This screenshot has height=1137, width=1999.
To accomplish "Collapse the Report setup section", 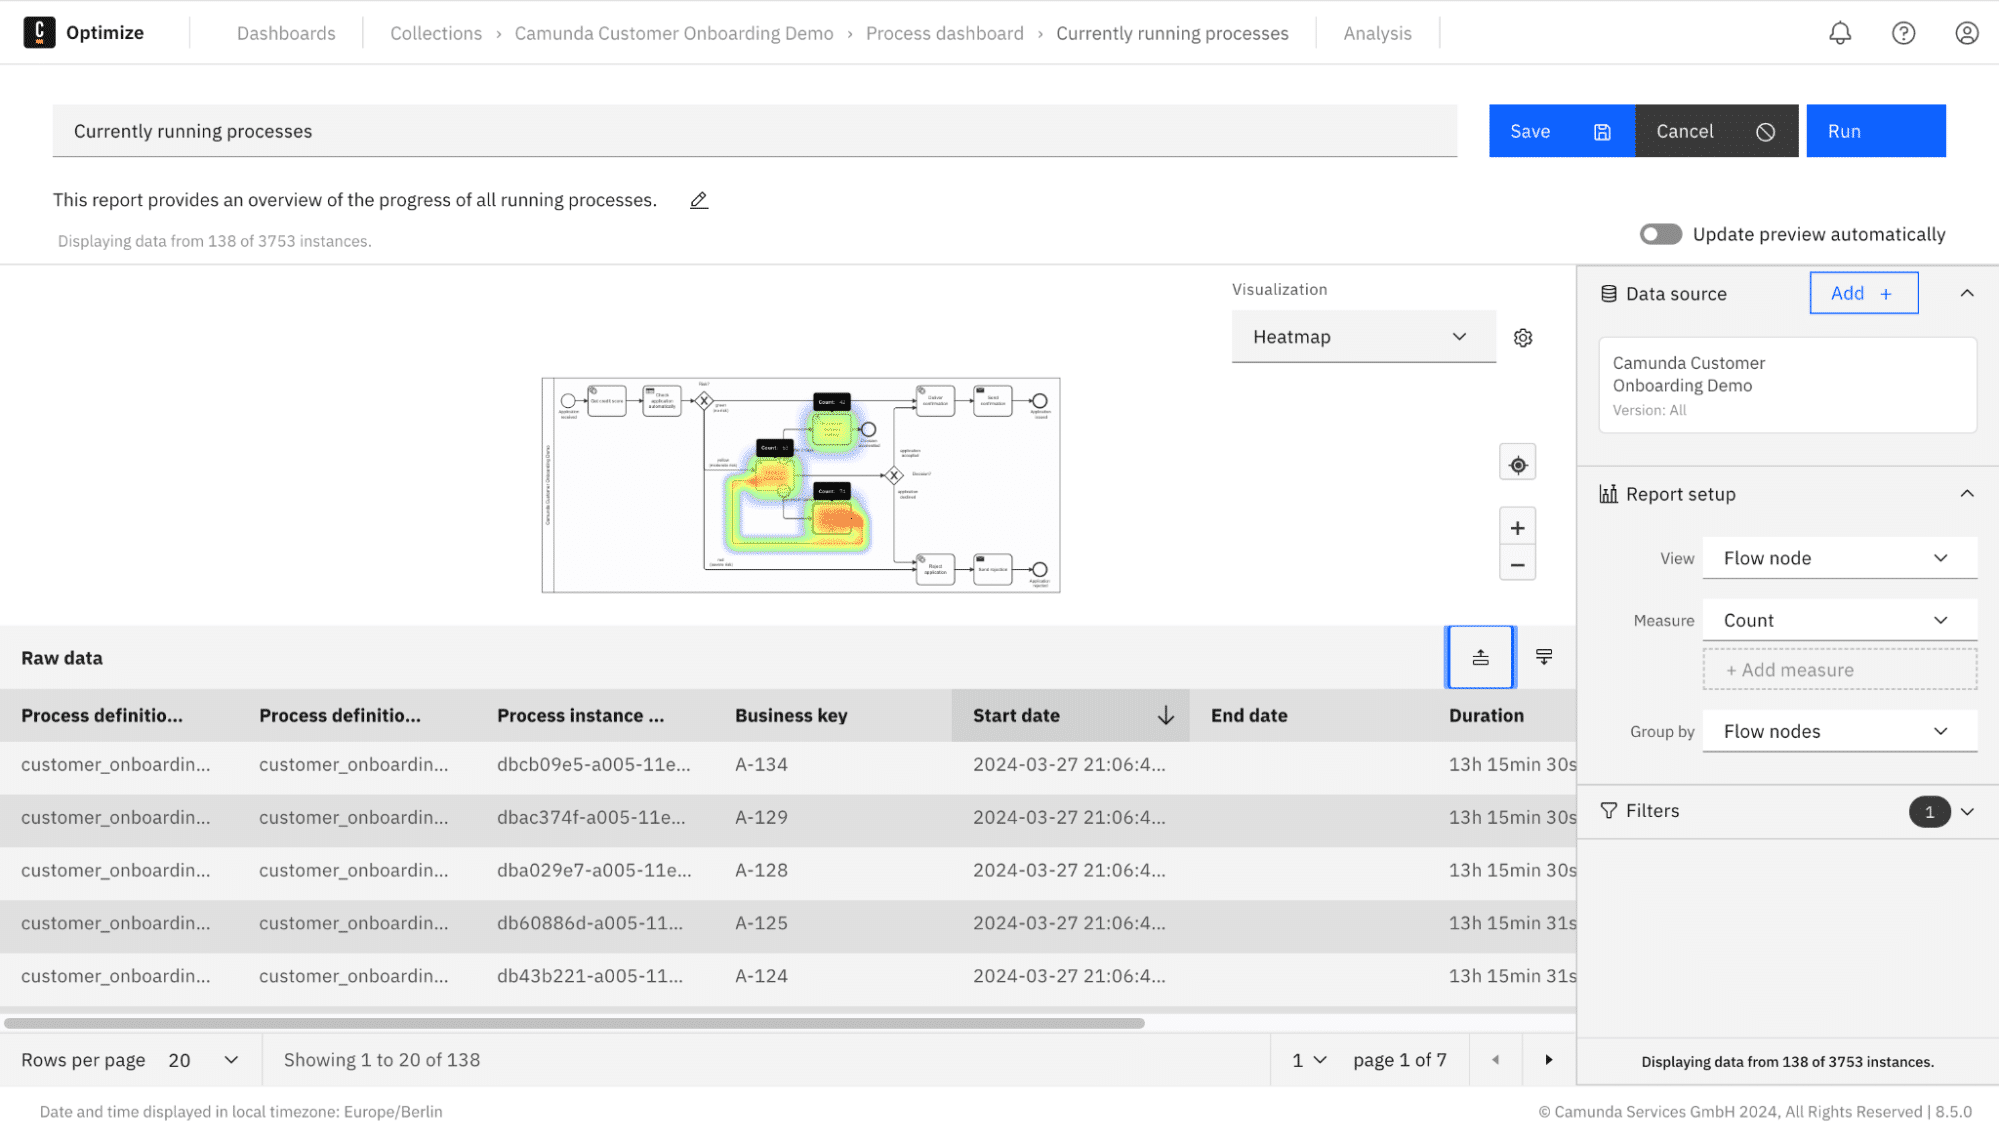I will pos(1966,494).
